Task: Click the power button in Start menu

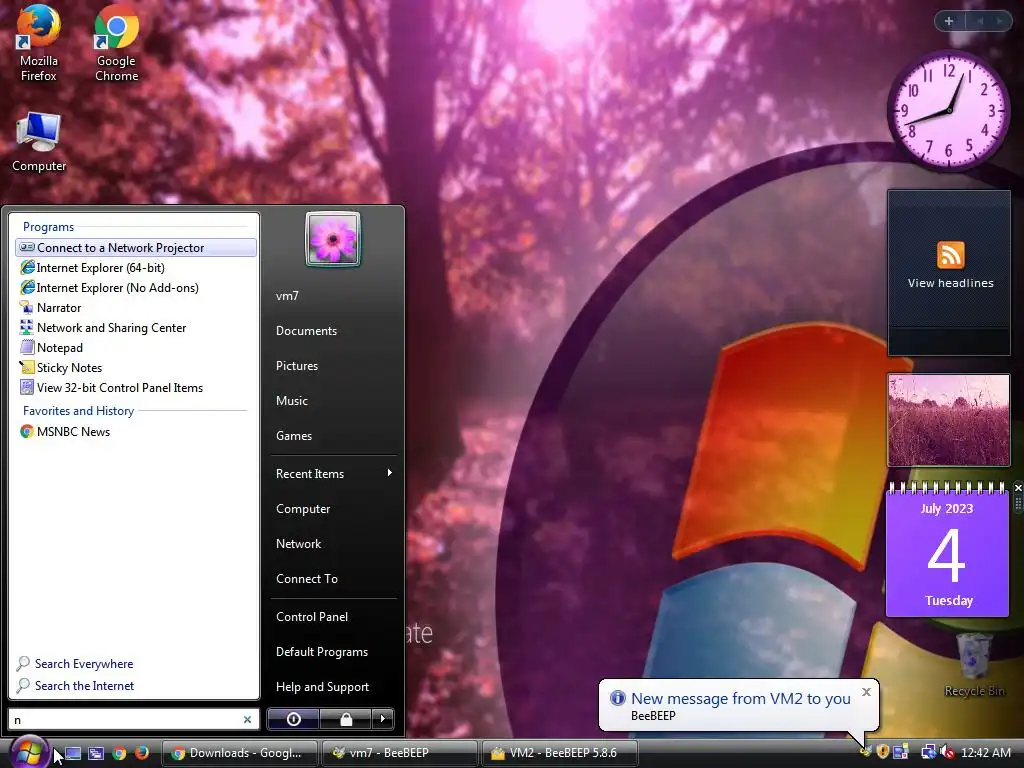Action: pos(293,719)
